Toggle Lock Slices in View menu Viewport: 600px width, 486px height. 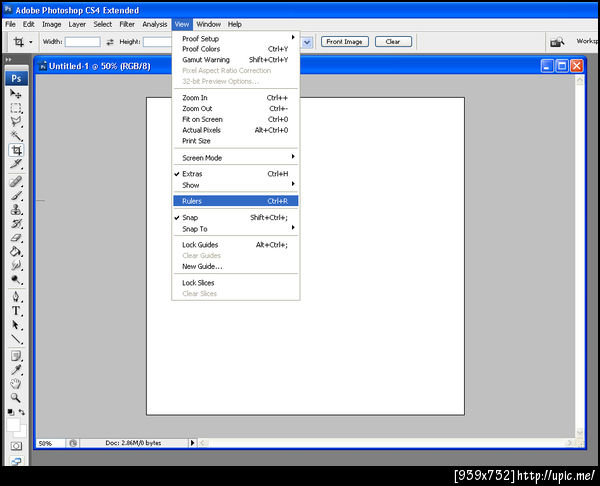(235, 283)
